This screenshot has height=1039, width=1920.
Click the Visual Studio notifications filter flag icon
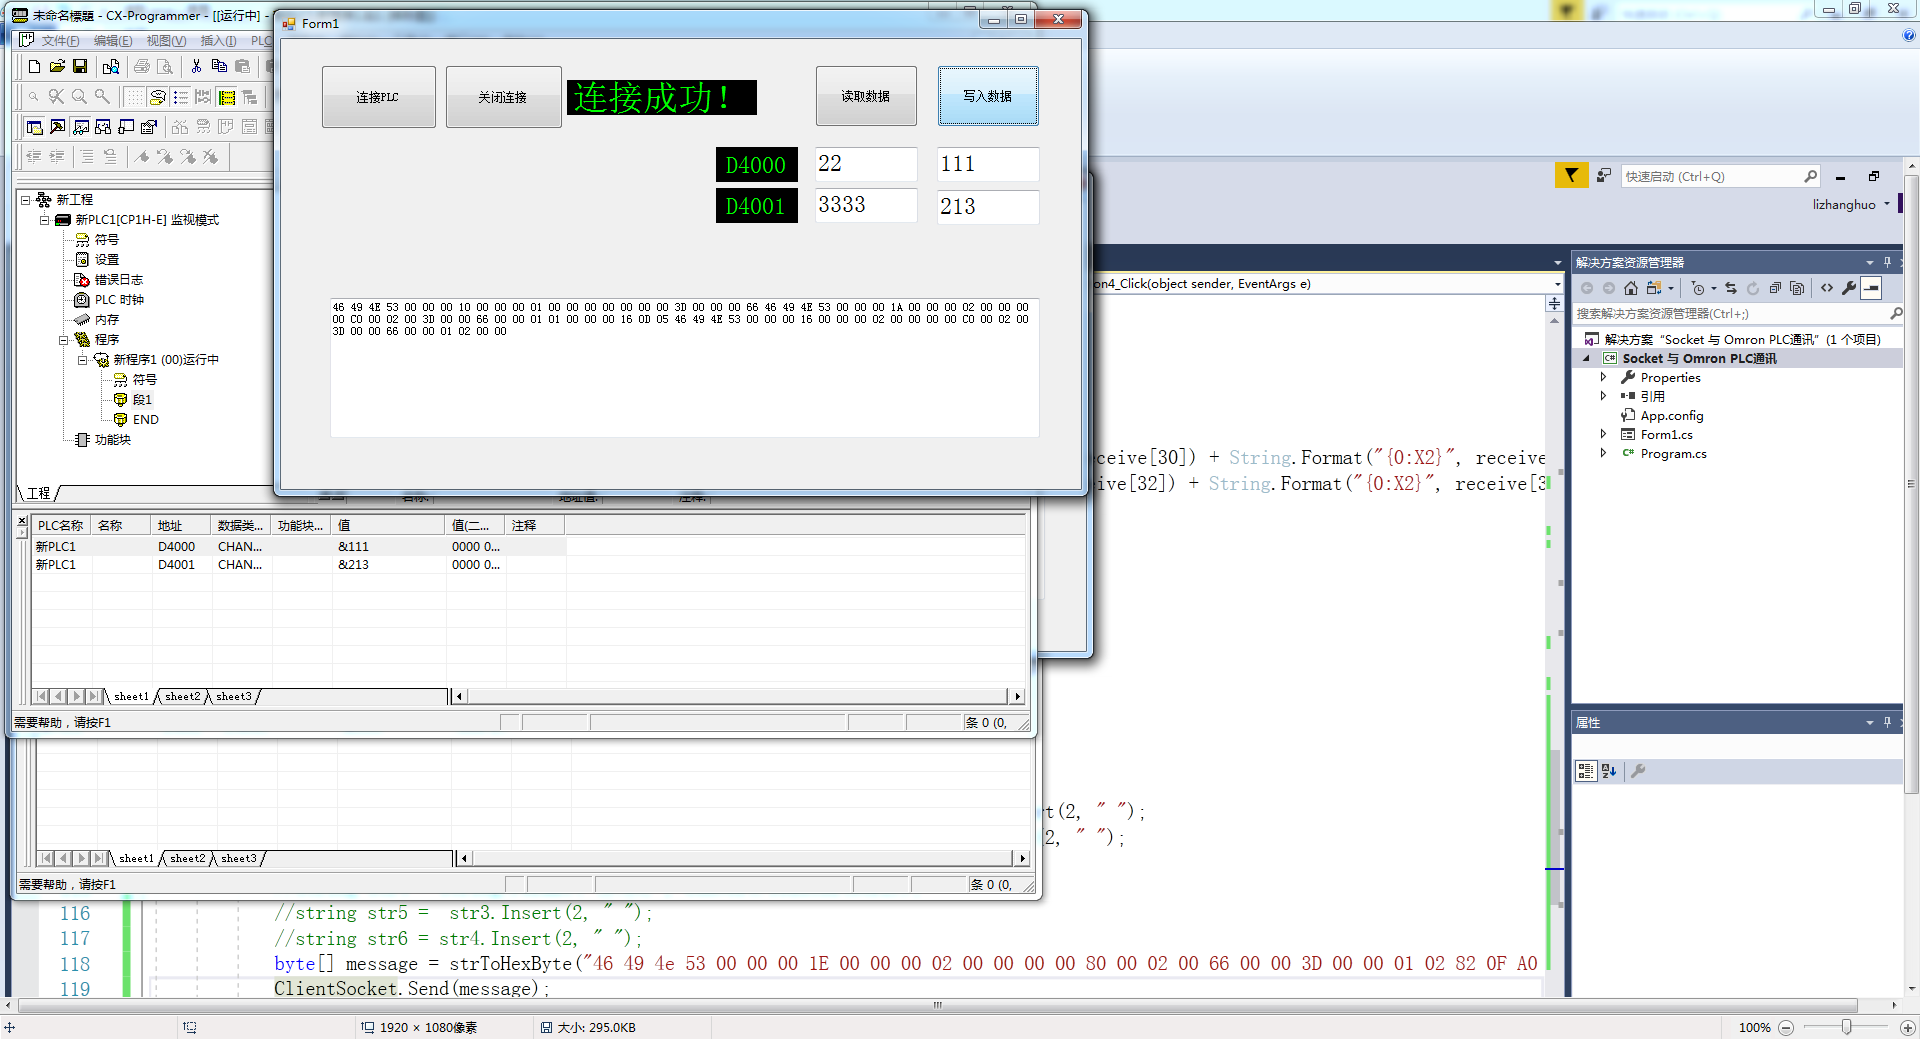1571,176
